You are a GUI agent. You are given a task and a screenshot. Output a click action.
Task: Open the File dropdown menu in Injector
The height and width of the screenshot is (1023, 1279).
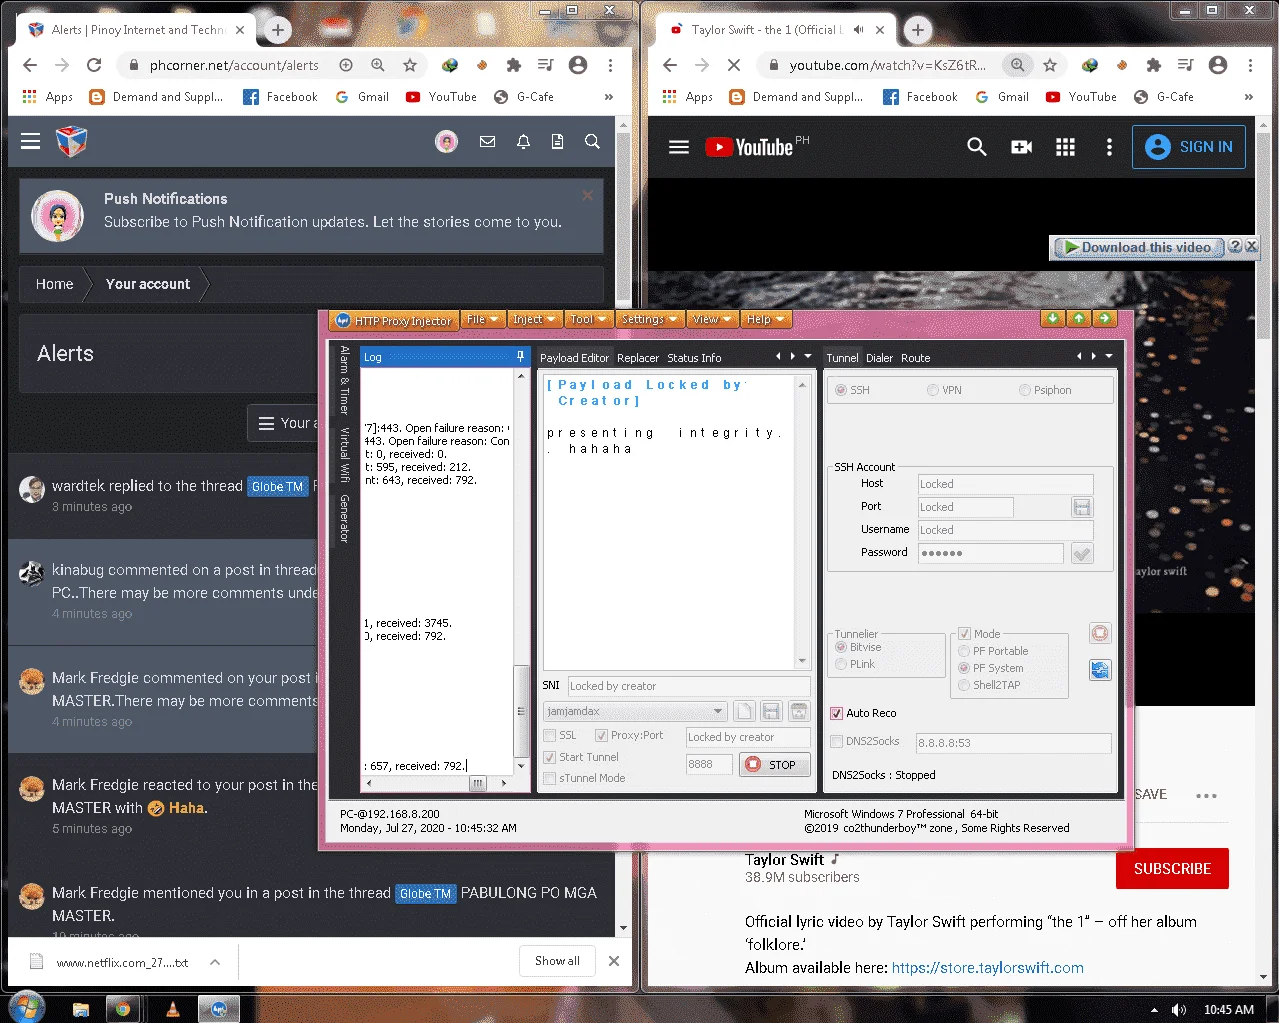pos(482,319)
